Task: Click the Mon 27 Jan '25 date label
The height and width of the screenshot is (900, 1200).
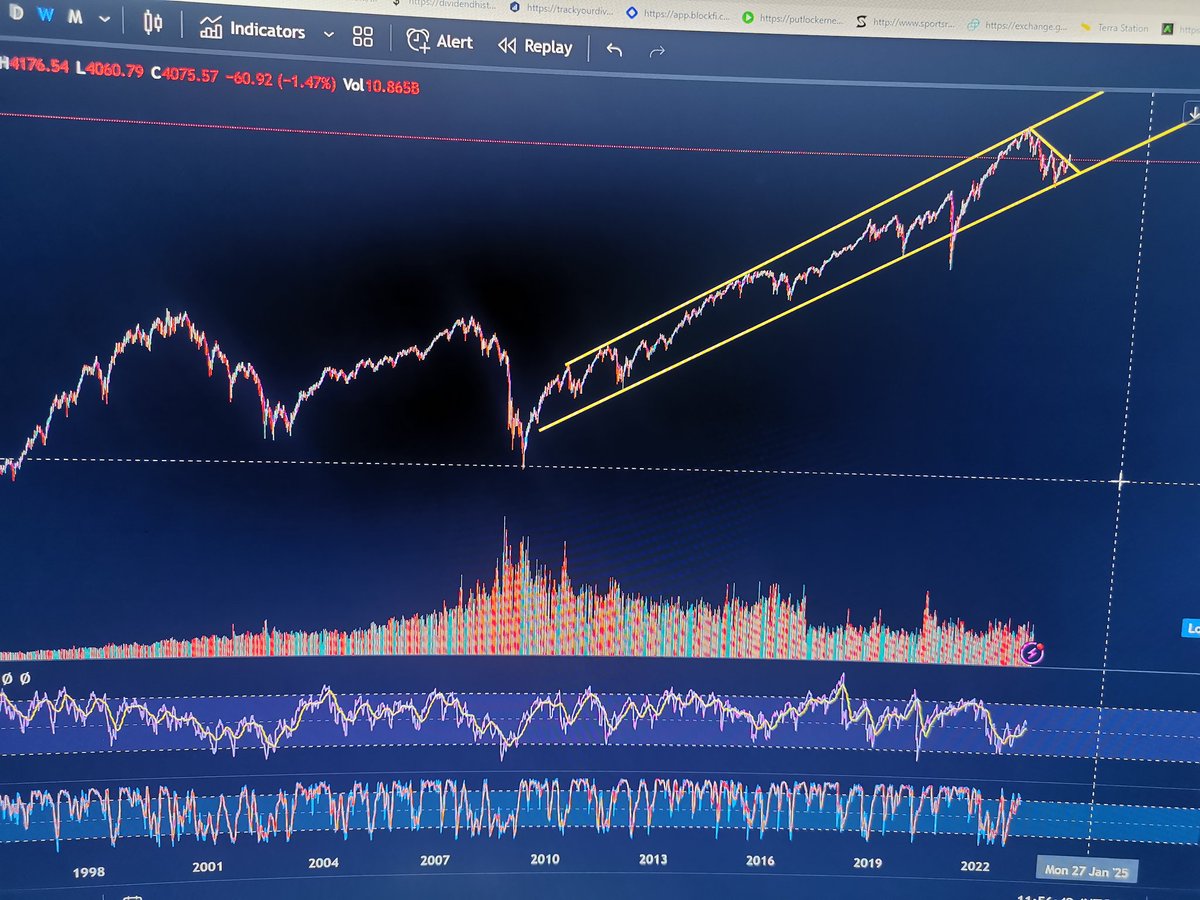Action: pyautogui.click(x=1086, y=871)
